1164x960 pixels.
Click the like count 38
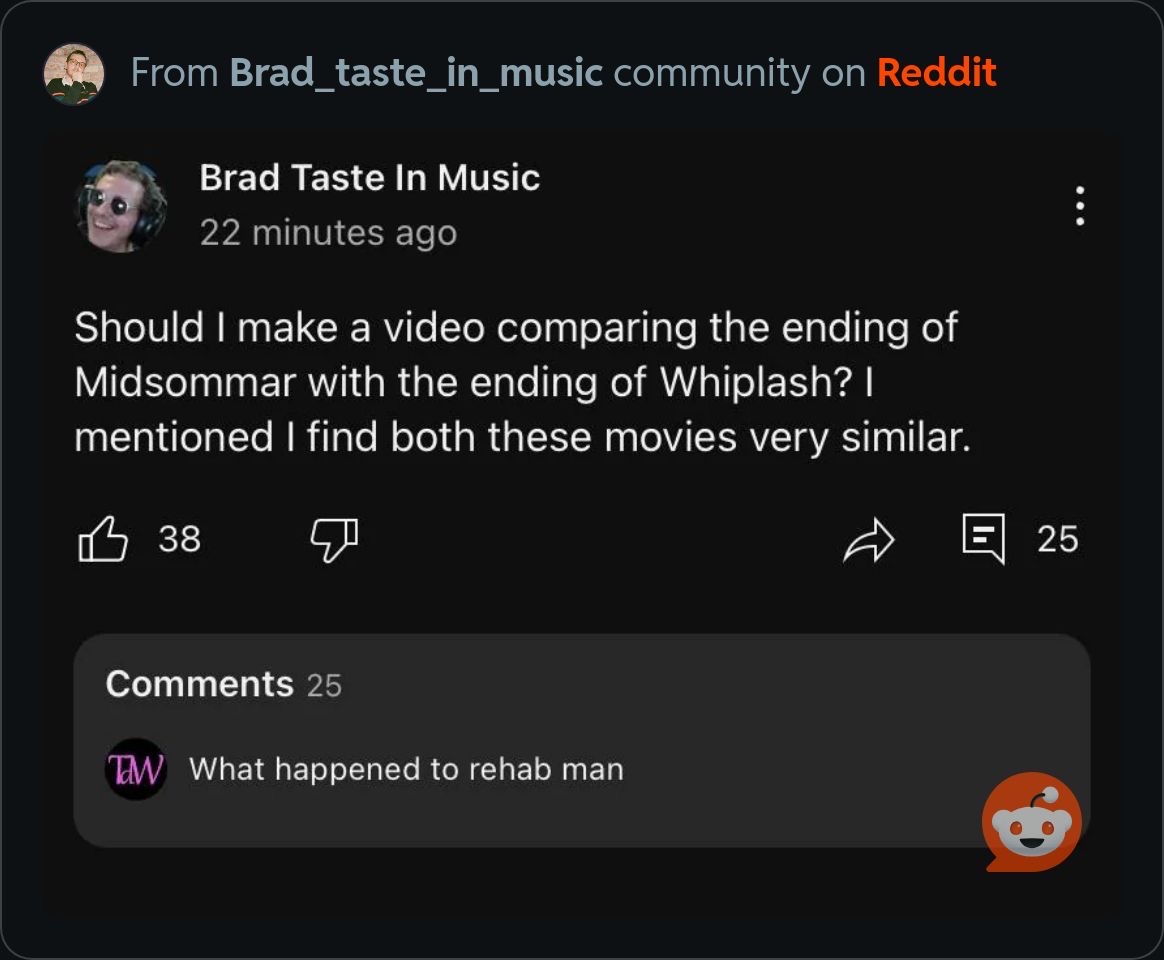[180, 539]
